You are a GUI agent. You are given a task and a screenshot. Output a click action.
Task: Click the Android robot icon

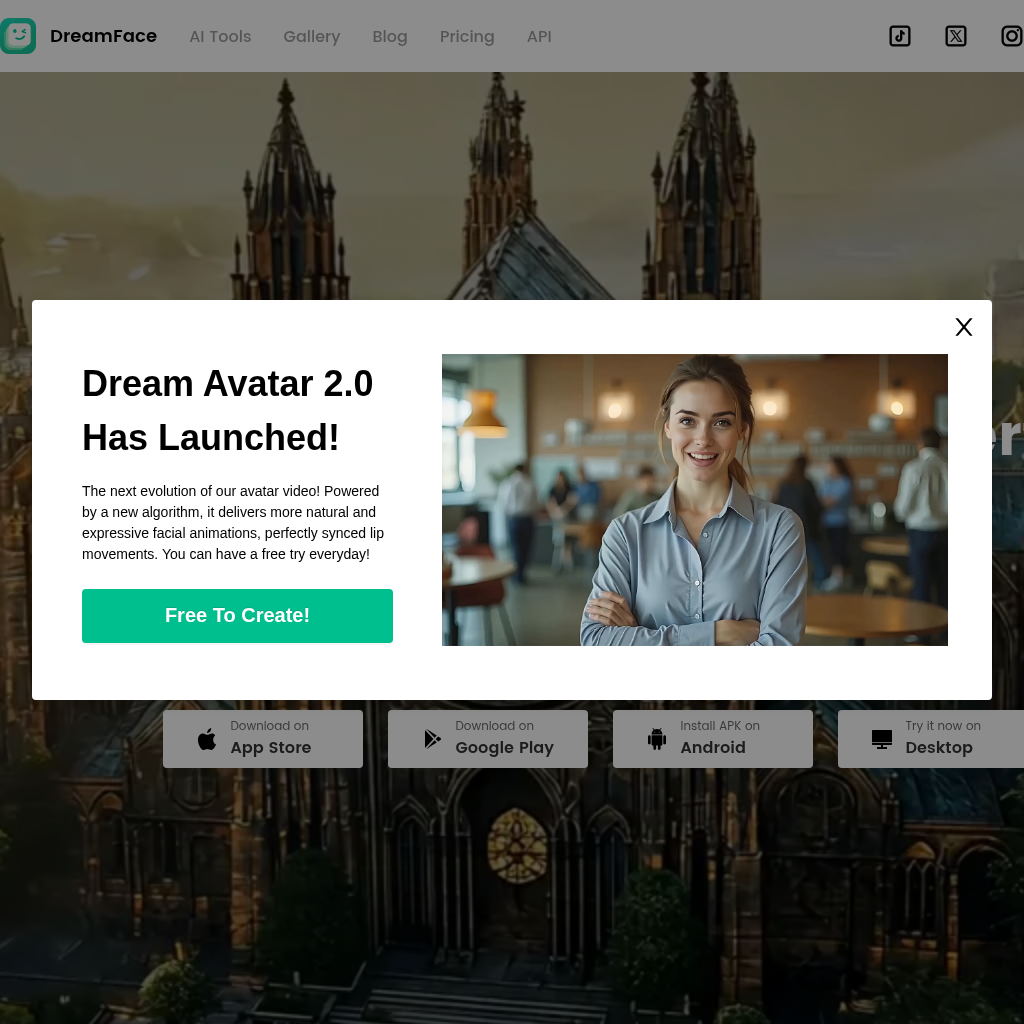(x=657, y=738)
